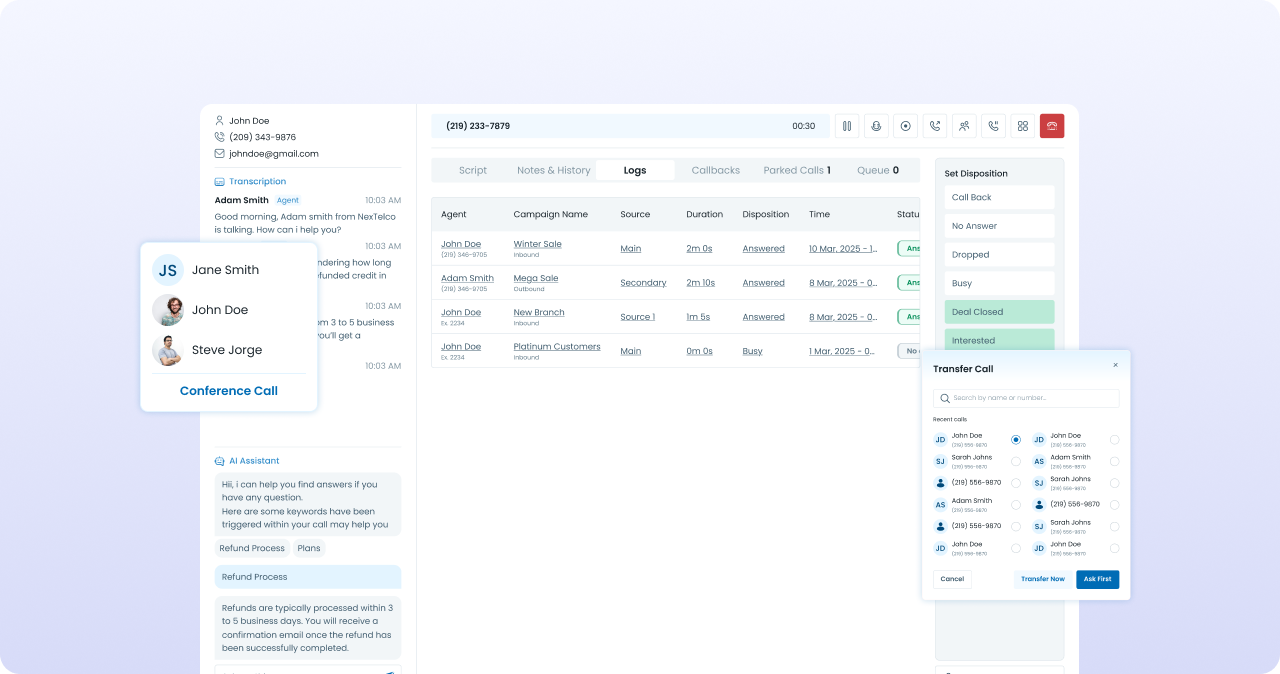Put the call on hold using phone-pause icon
The width and height of the screenshot is (1280, 674).
pyautogui.click(x=993, y=126)
